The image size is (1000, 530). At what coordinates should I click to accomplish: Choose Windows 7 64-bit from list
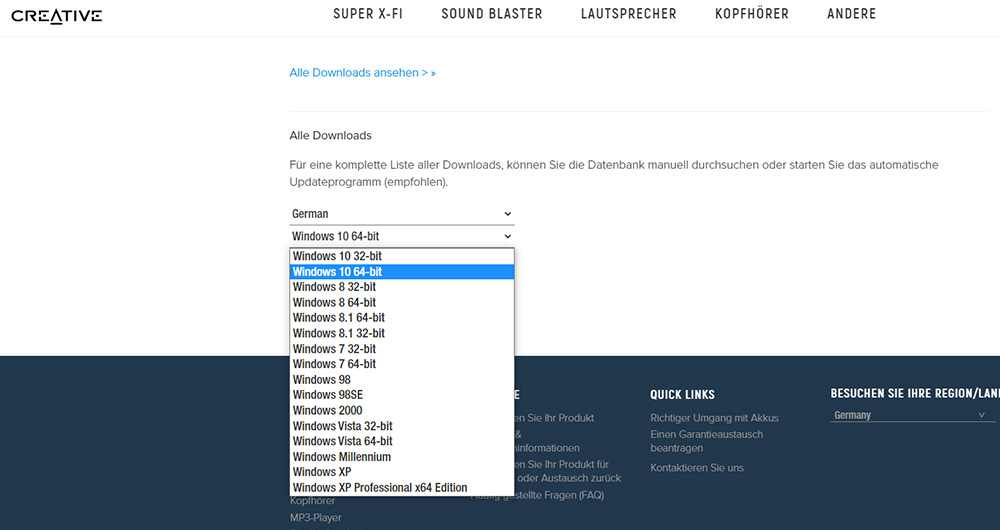pyautogui.click(x=334, y=364)
